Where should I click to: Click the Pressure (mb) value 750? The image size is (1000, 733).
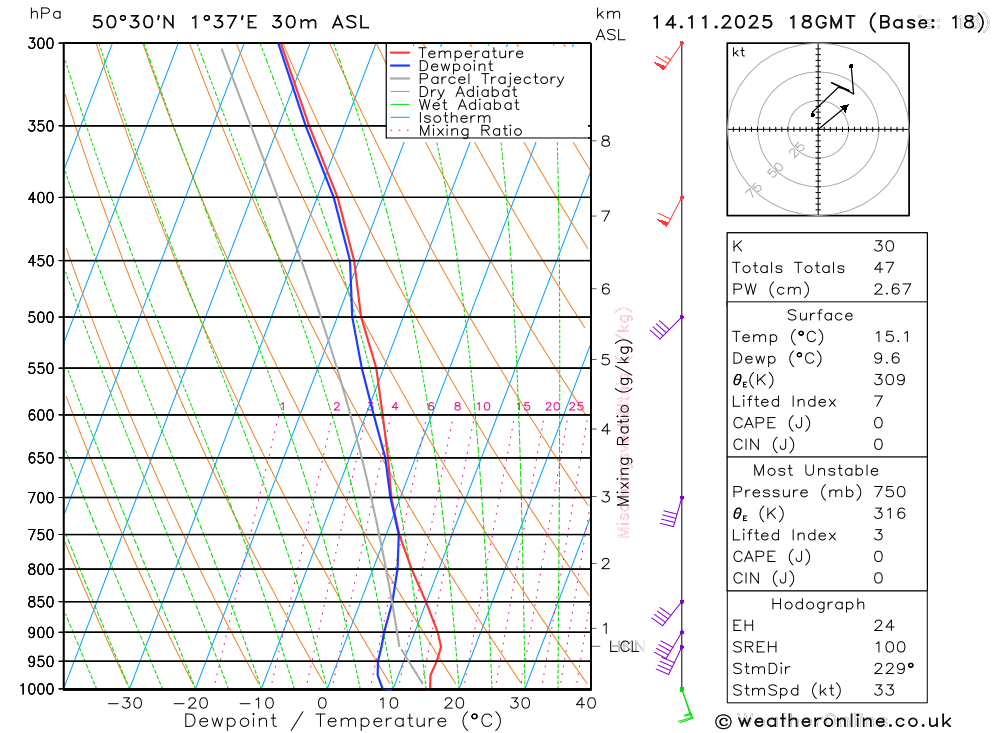pyautogui.click(x=890, y=492)
